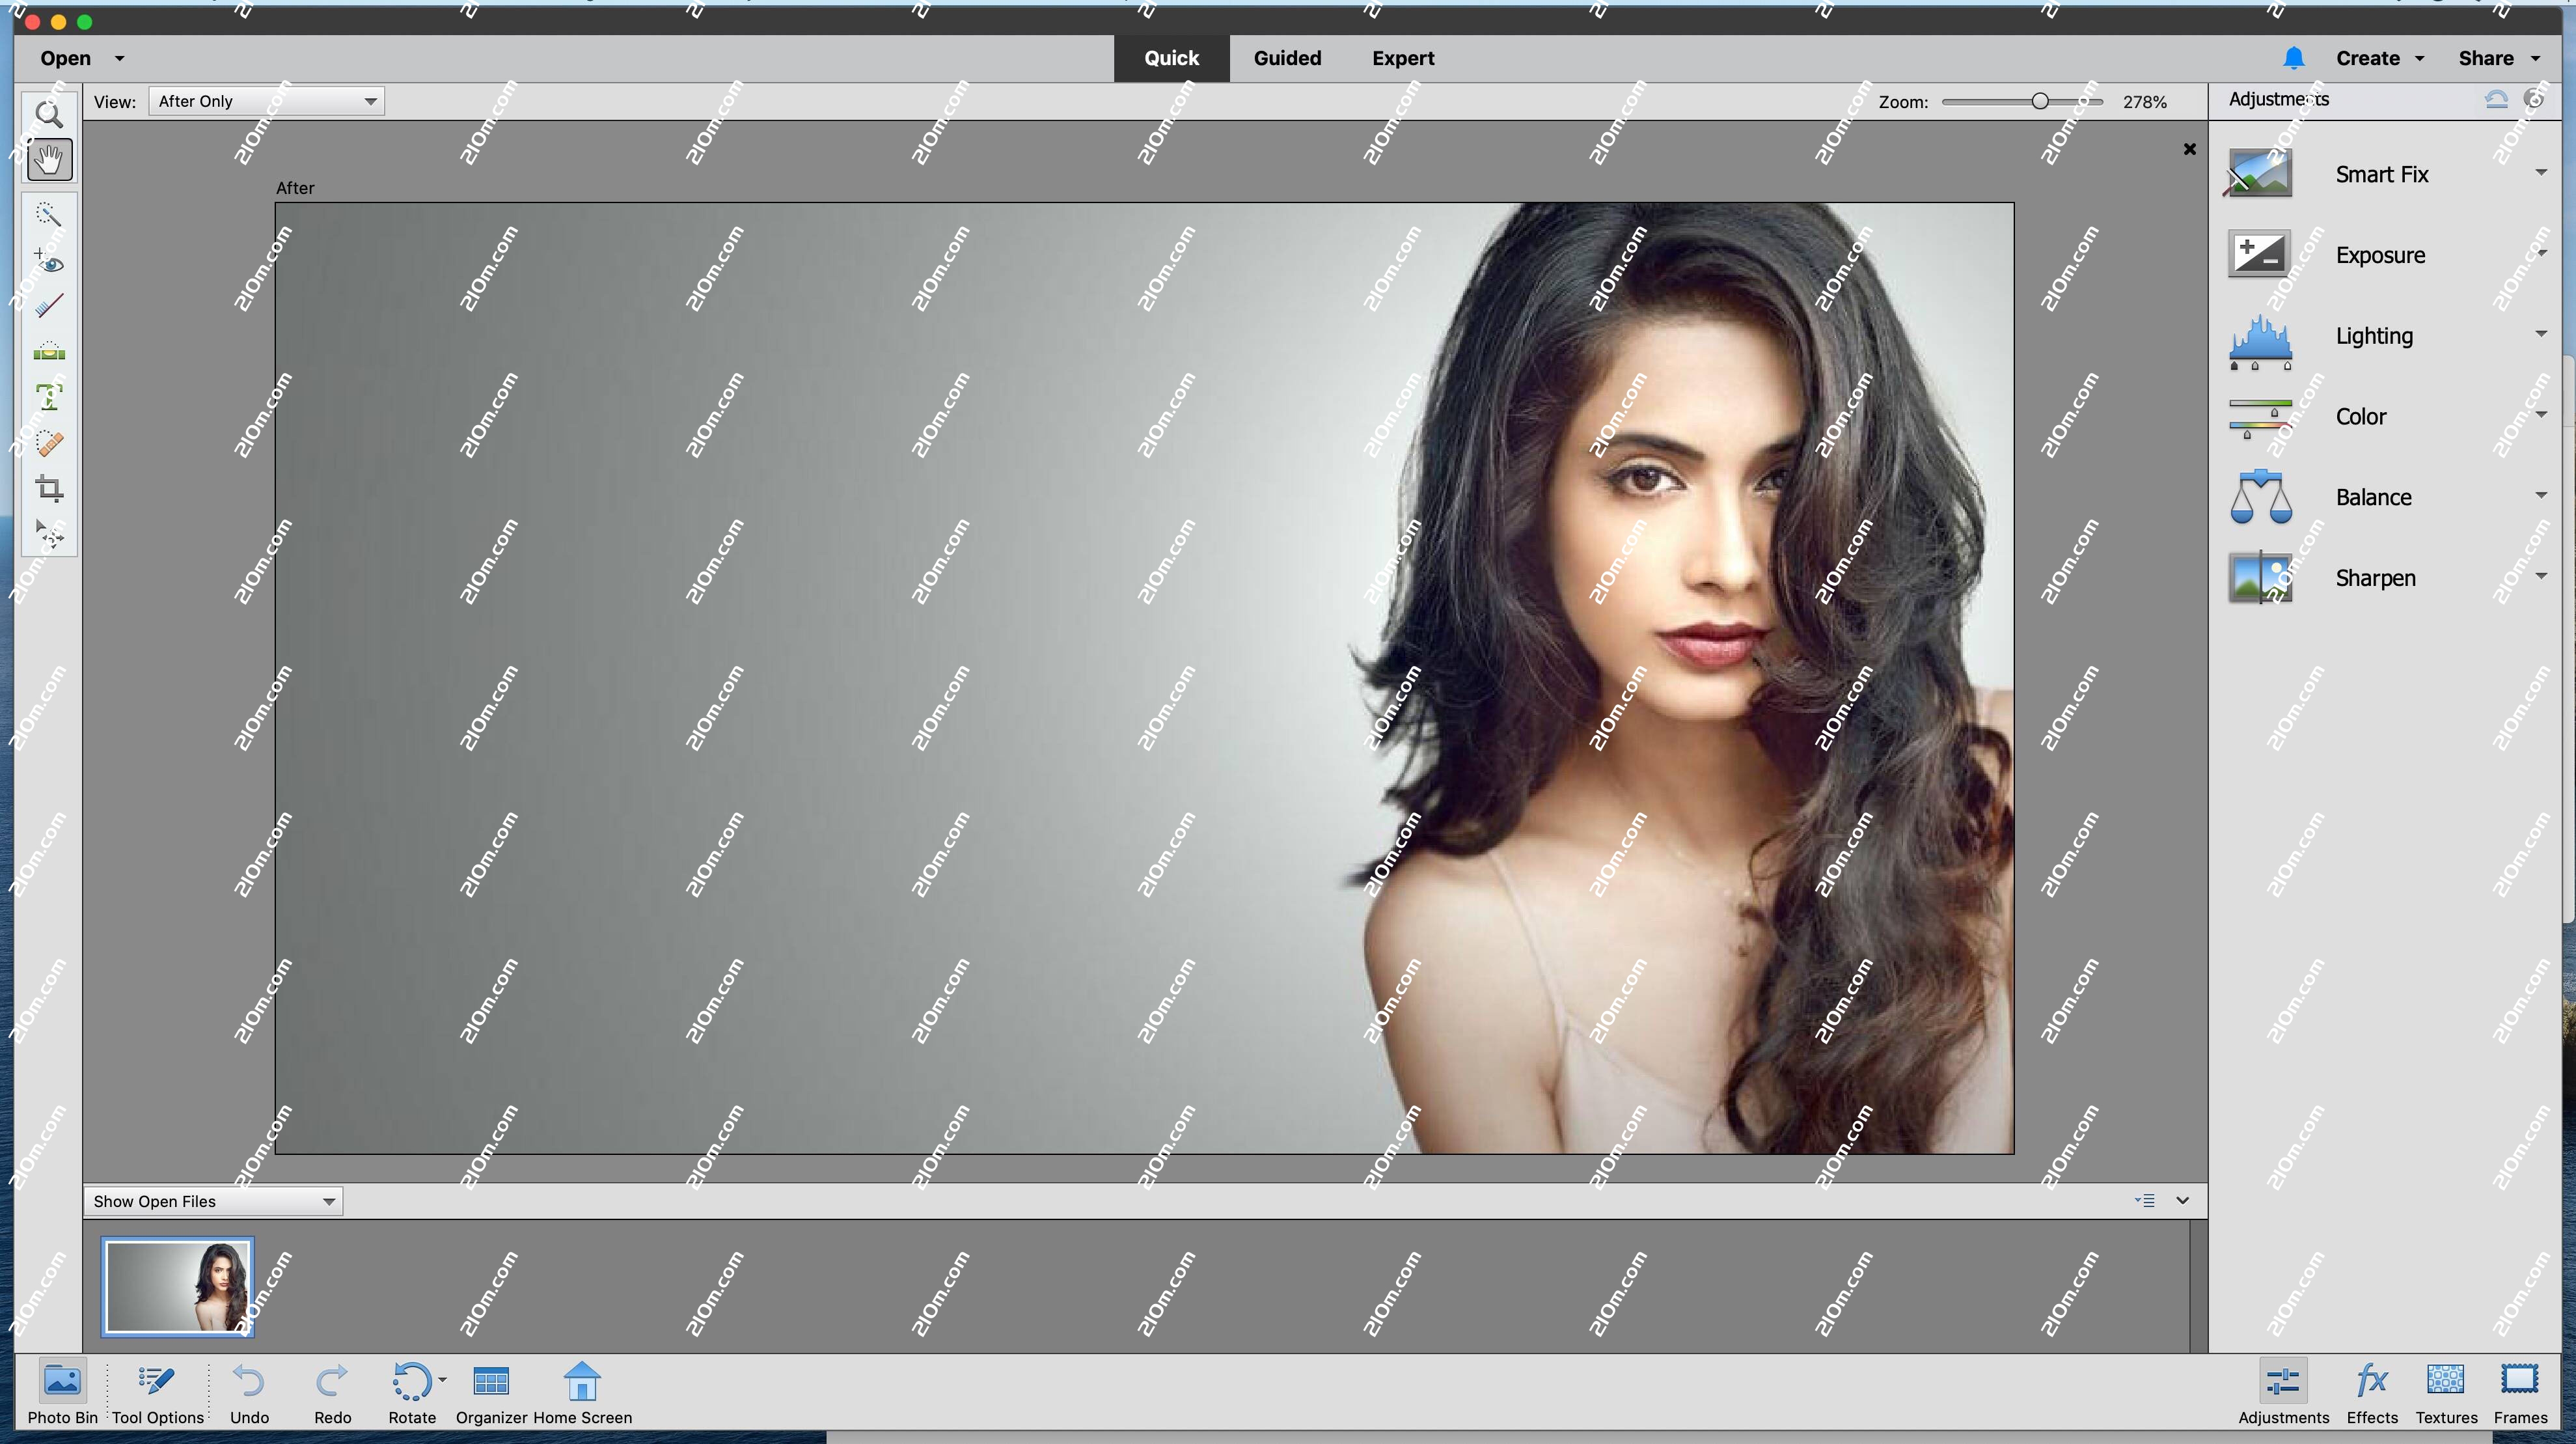This screenshot has width=2576, height=1444.
Task: Switch to Quick mode tab
Action: click(1171, 58)
